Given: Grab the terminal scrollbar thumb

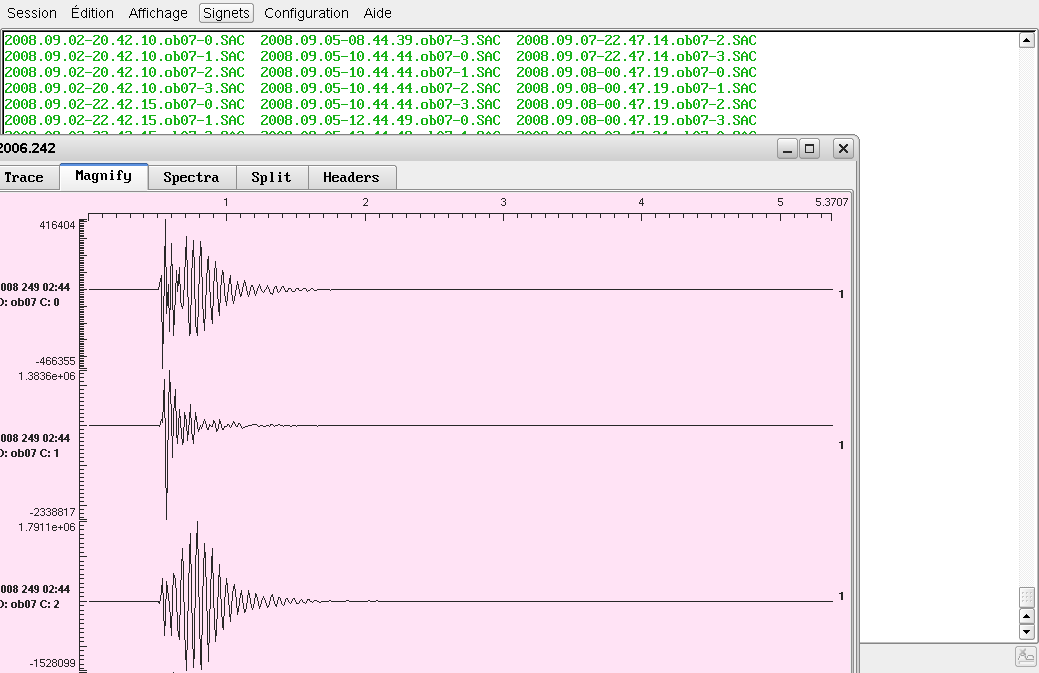Looking at the screenshot, I should click(x=1026, y=596).
